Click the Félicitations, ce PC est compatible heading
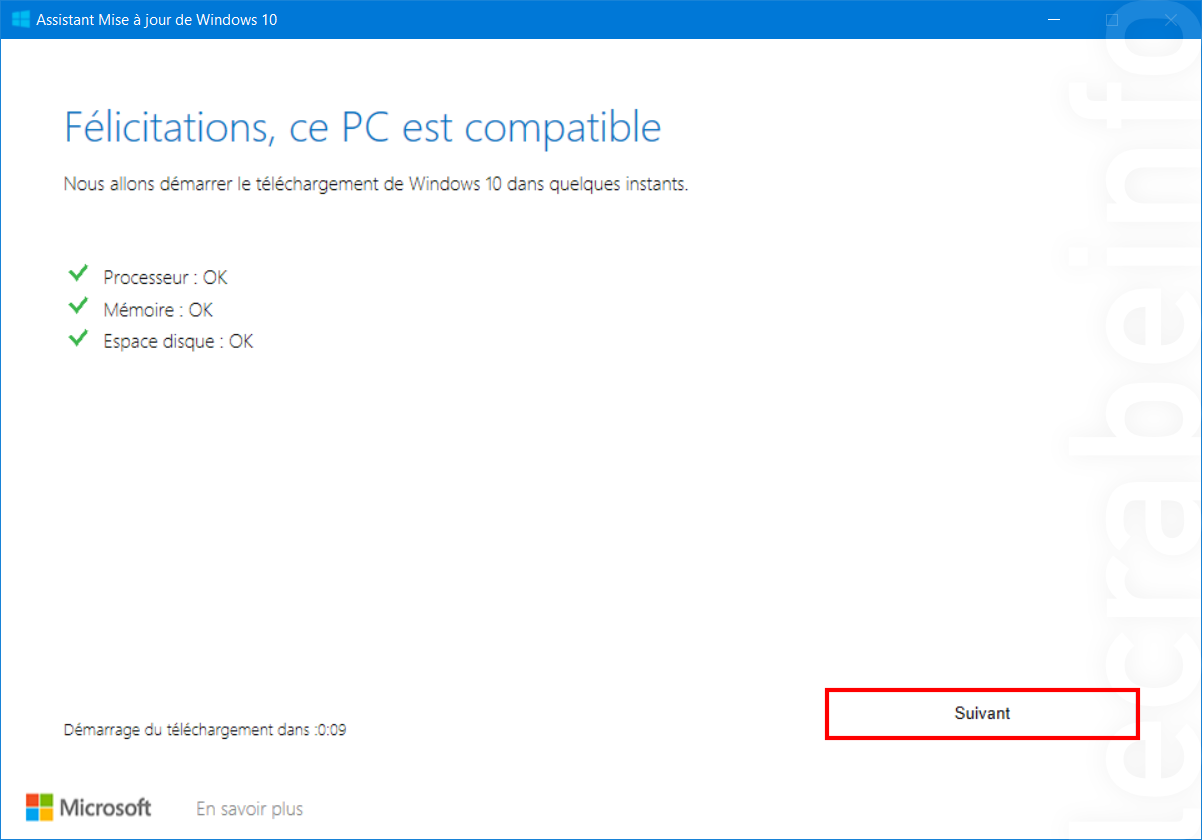 (362, 128)
